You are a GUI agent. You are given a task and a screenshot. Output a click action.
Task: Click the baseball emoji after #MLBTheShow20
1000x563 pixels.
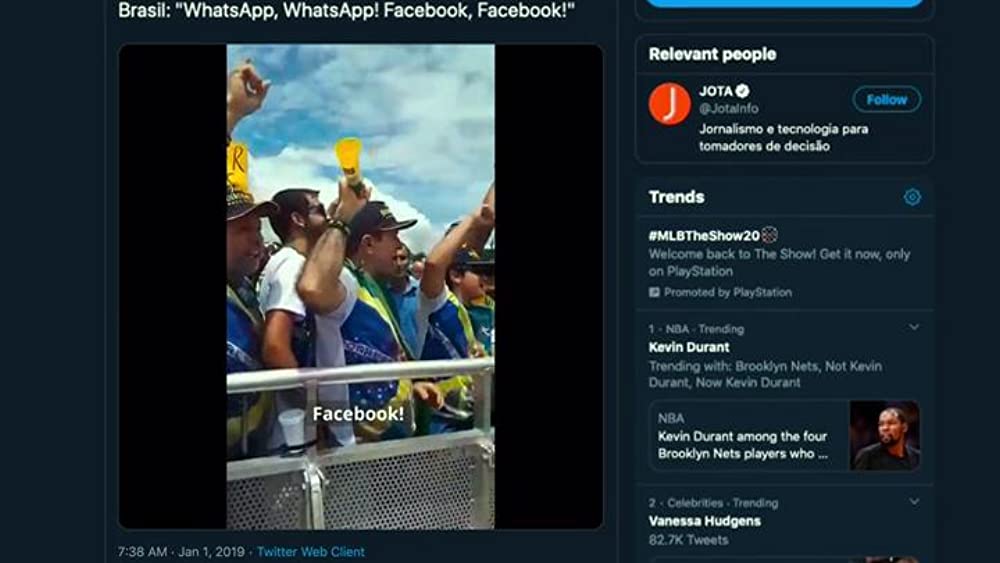[x=770, y=235]
